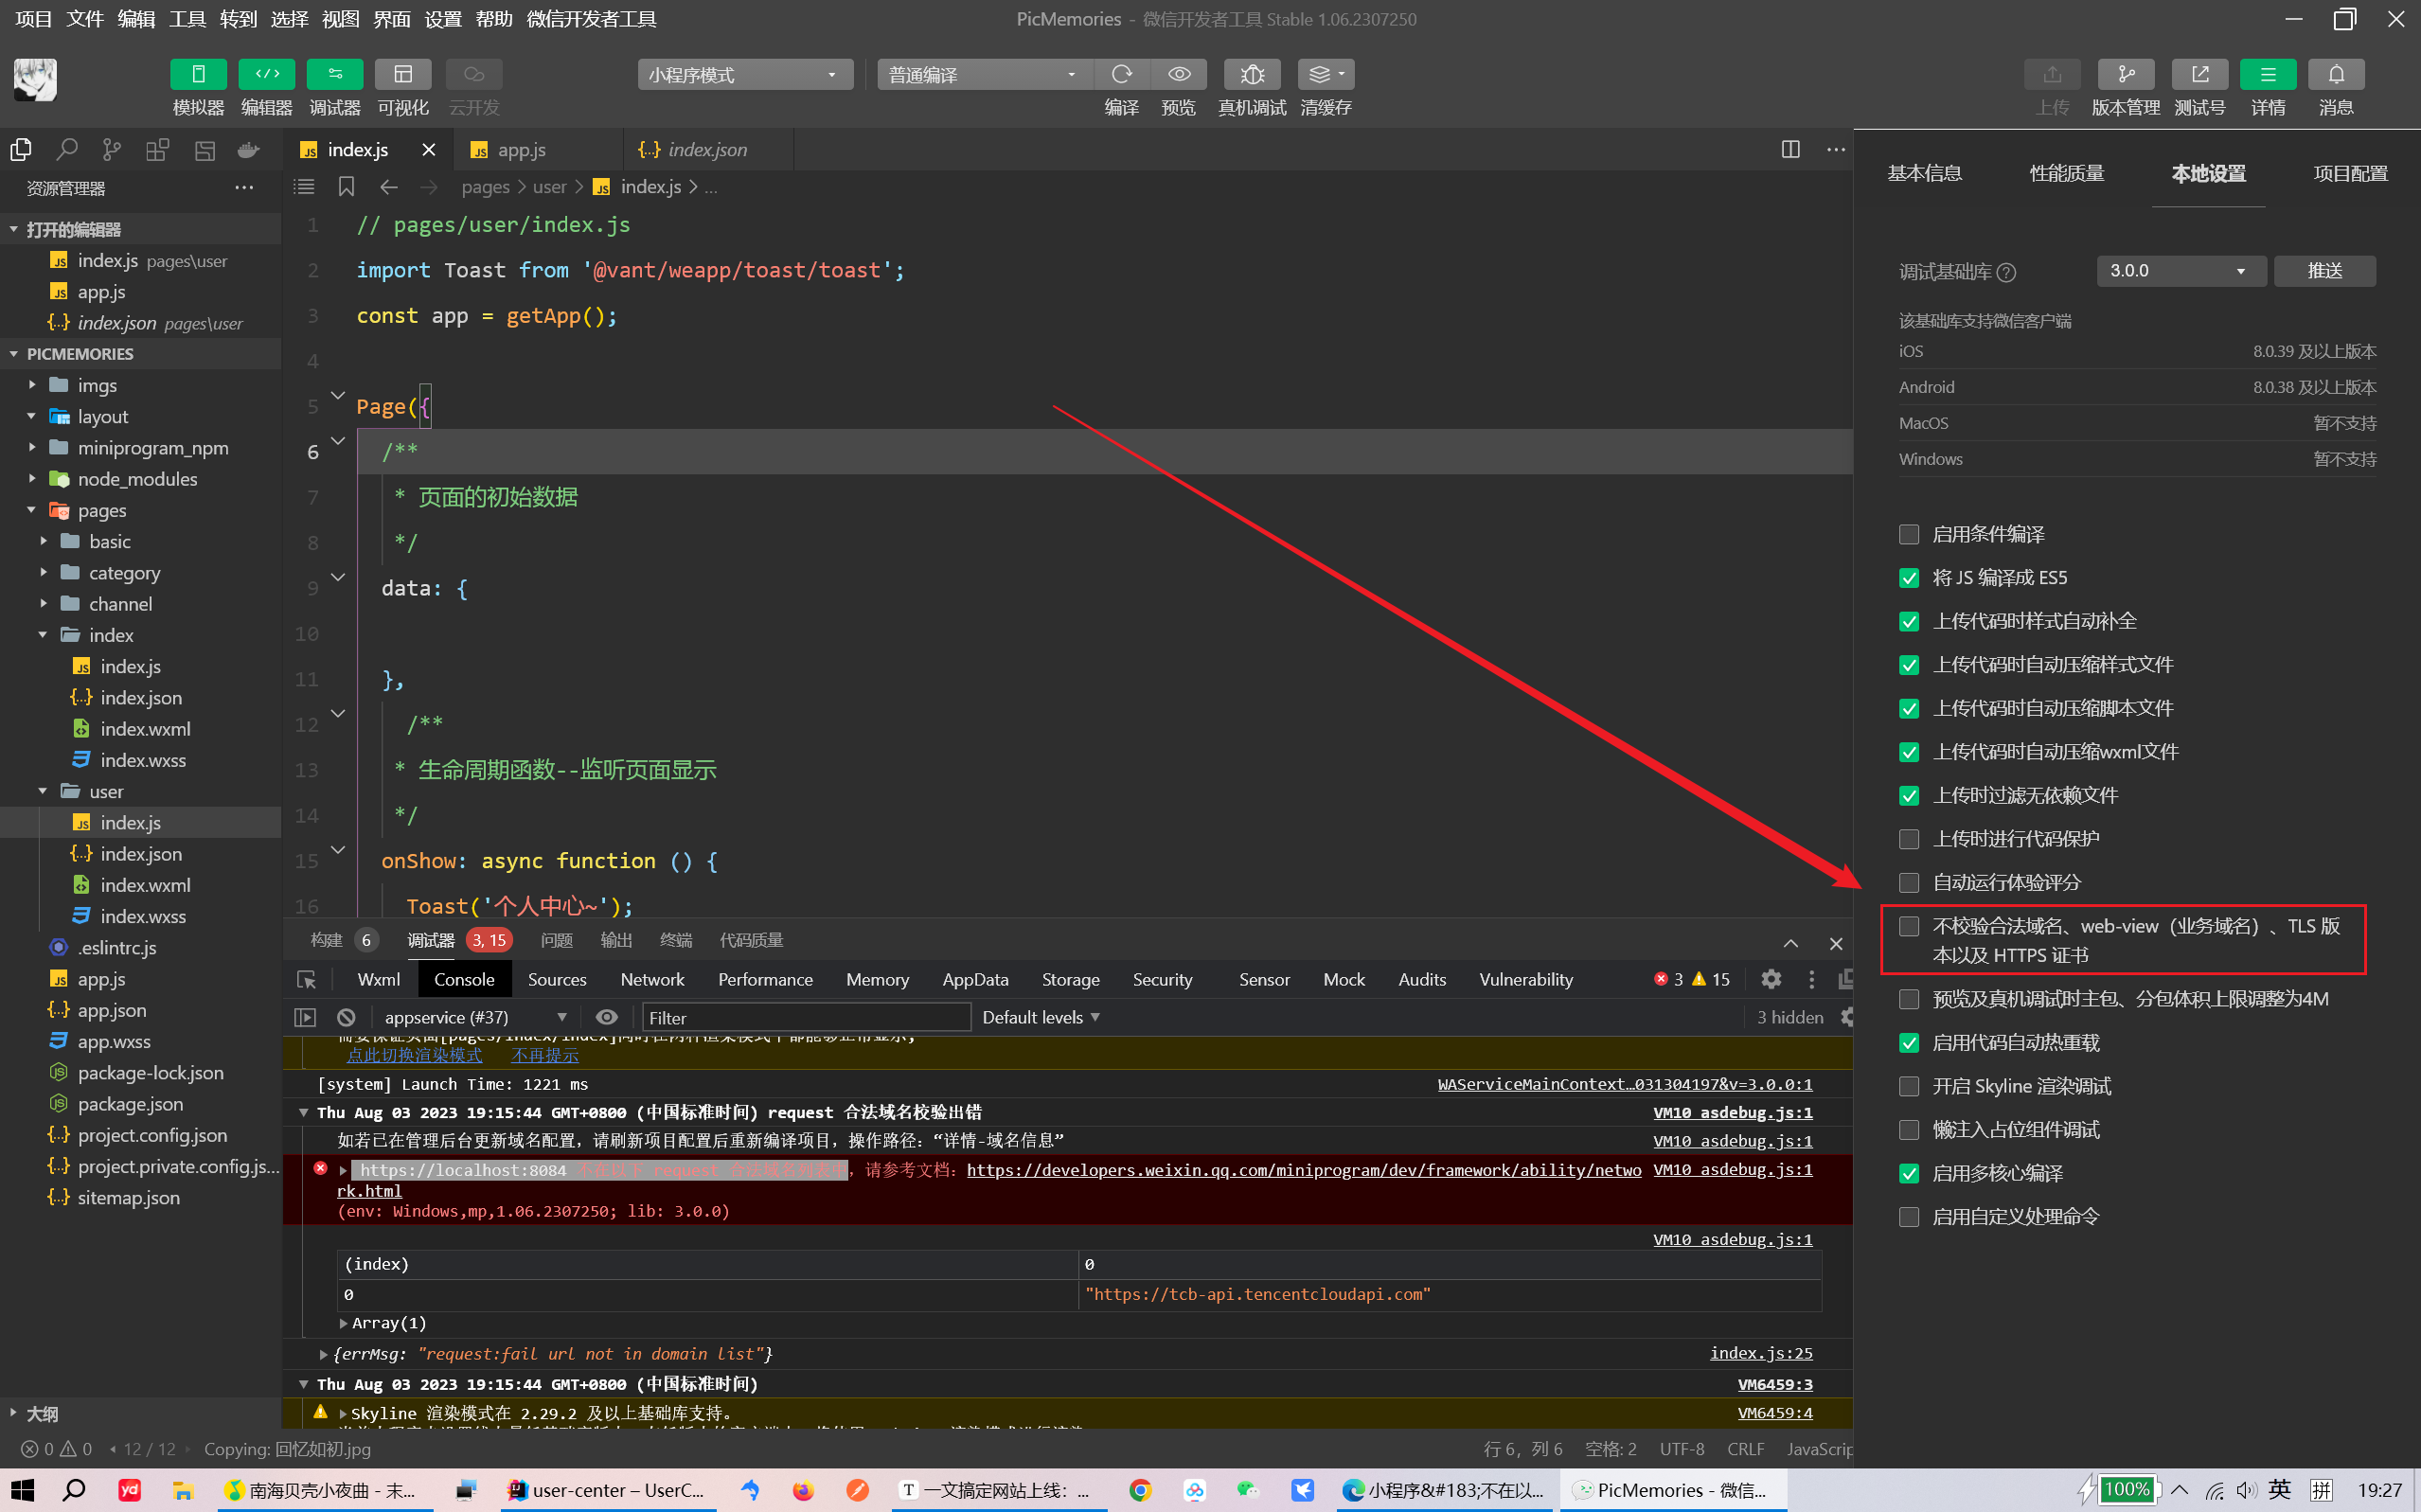Click the user avatar thumbnail
This screenshot has width=2421, height=1512.
(35, 79)
